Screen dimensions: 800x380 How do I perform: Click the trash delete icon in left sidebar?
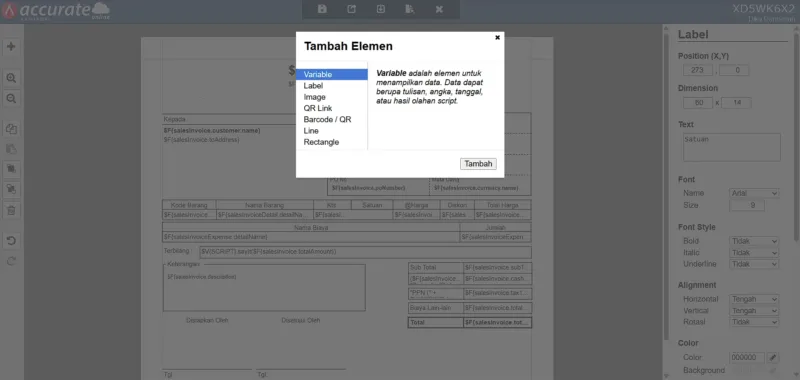[11, 210]
